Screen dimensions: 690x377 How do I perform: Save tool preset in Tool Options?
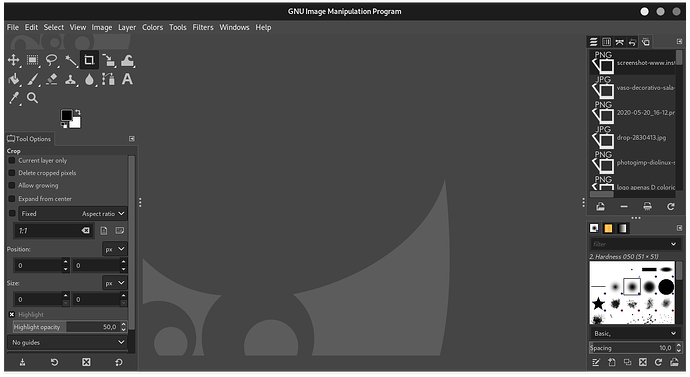click(22, 362)
